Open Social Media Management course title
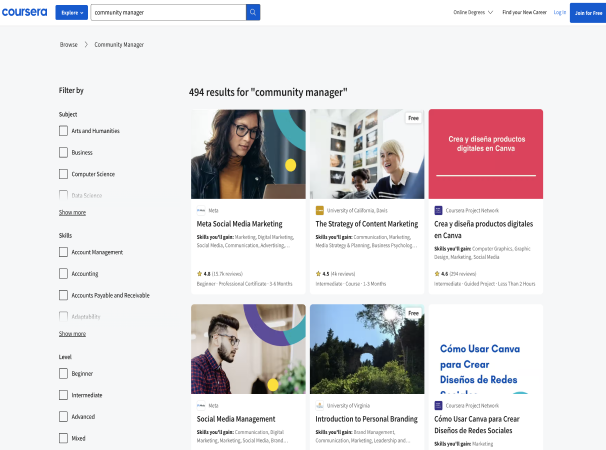 [x=236, y=419]
